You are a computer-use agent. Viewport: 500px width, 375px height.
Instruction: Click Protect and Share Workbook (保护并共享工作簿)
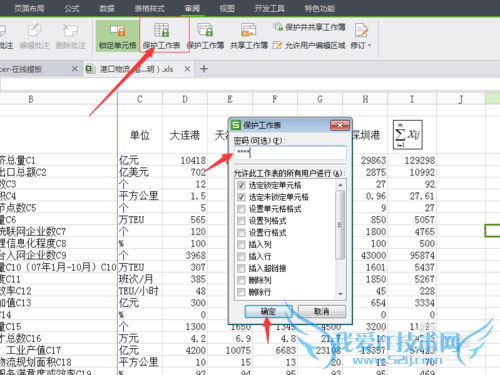click(x=309, y=27)
